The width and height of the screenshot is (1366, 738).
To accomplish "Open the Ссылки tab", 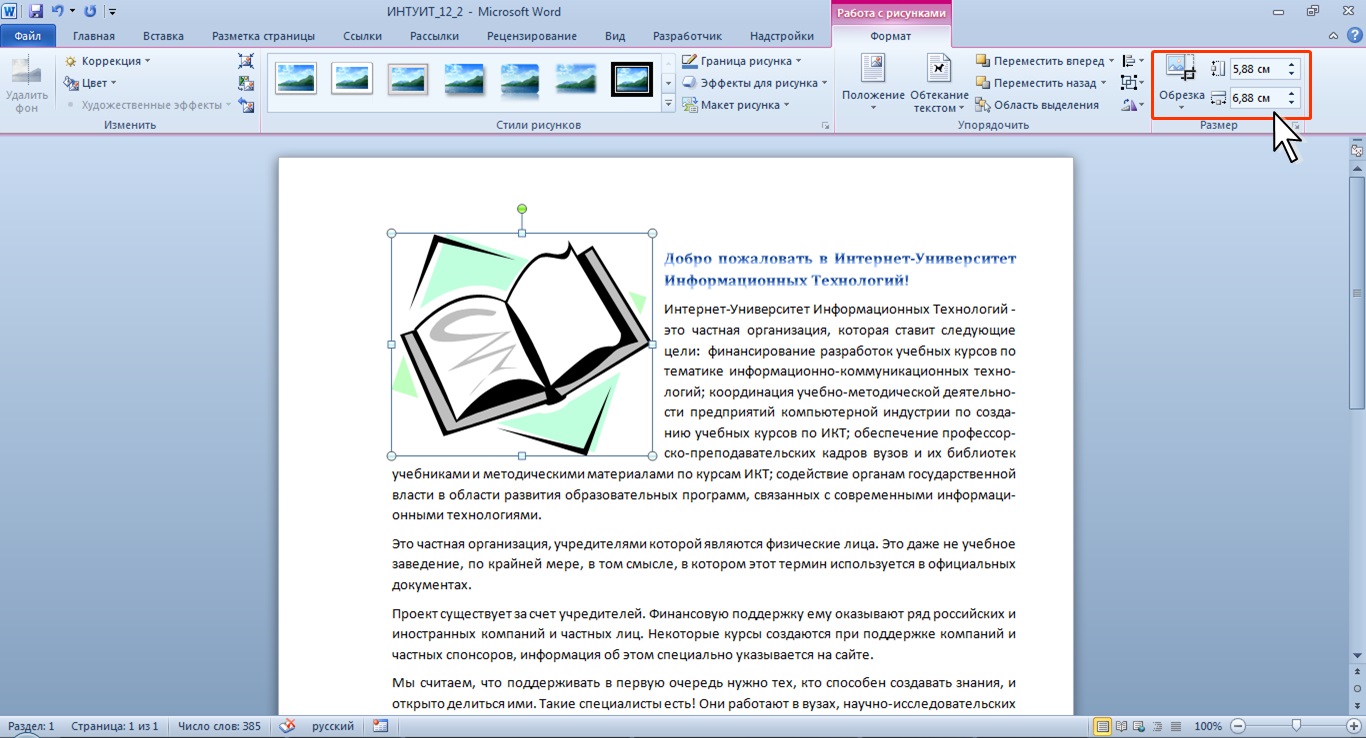I will 362,36.
